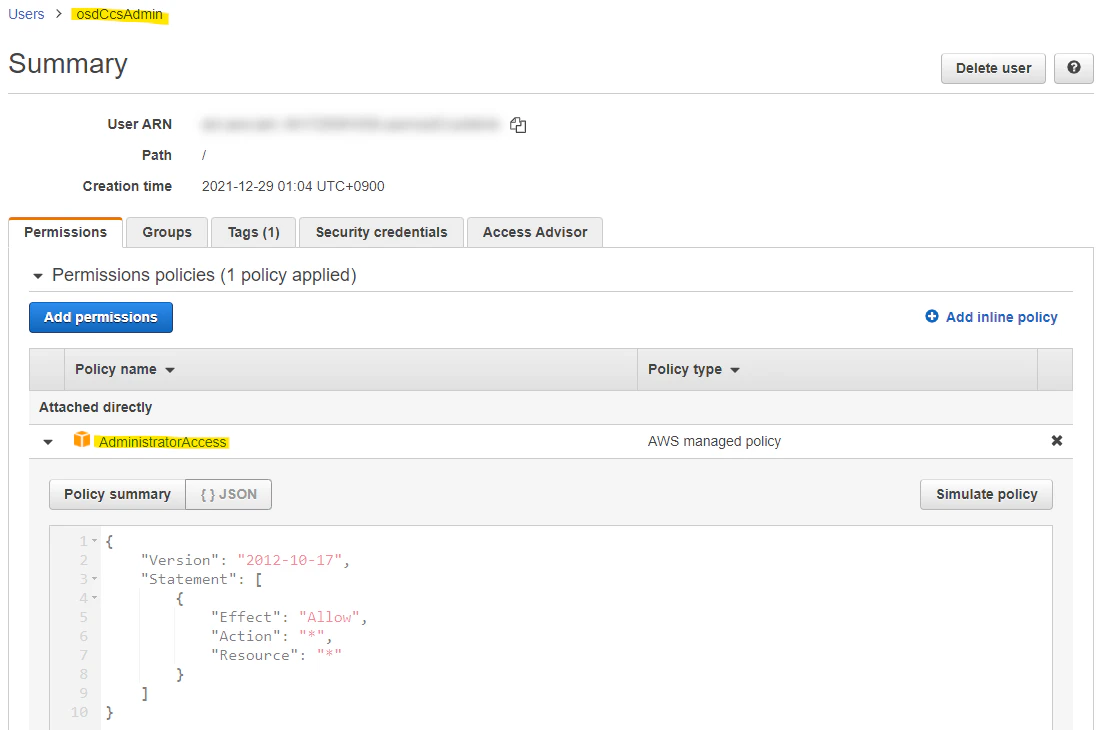
Task: Open the Security credentials tab
Action: (382, 232)
